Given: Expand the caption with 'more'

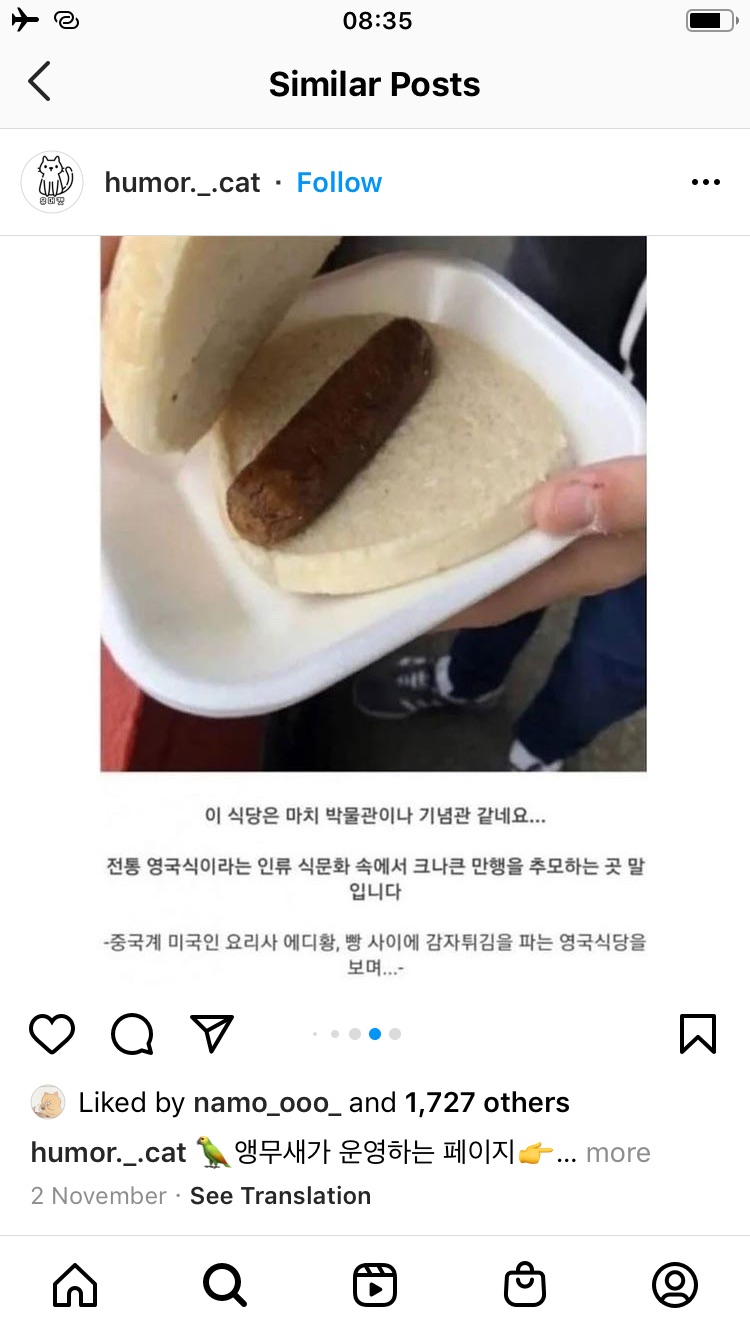Looking at the screenshot, I should pos(618,1152).
